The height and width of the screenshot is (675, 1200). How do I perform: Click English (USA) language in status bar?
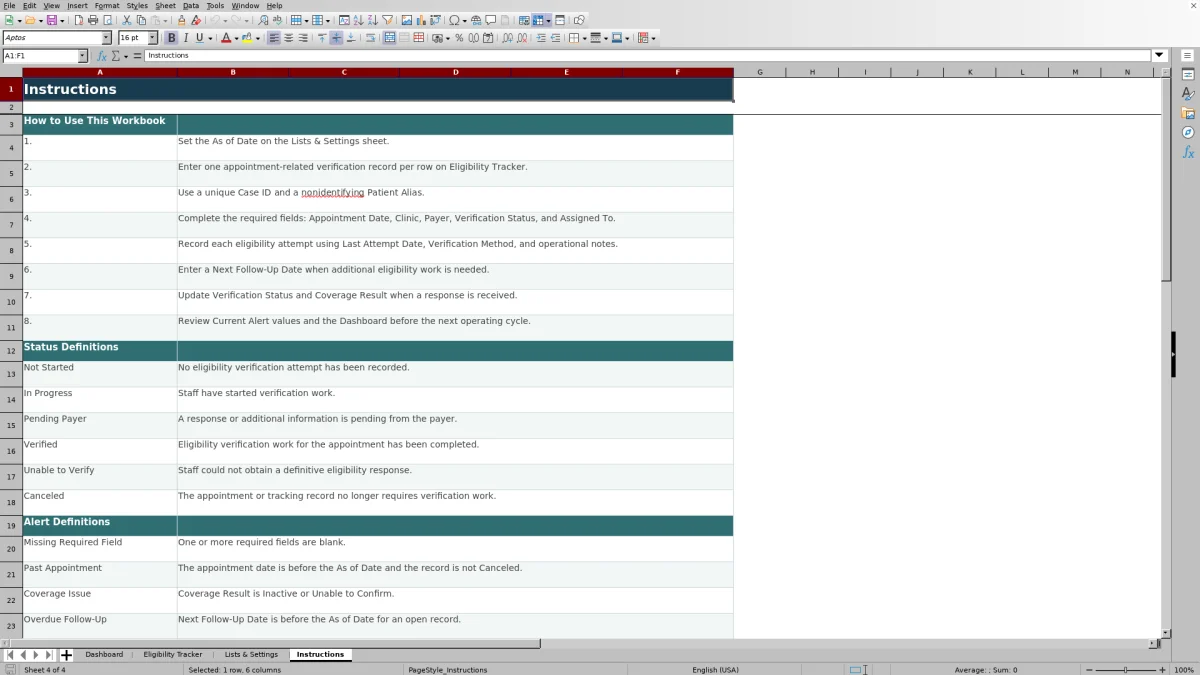coord(716,670)
